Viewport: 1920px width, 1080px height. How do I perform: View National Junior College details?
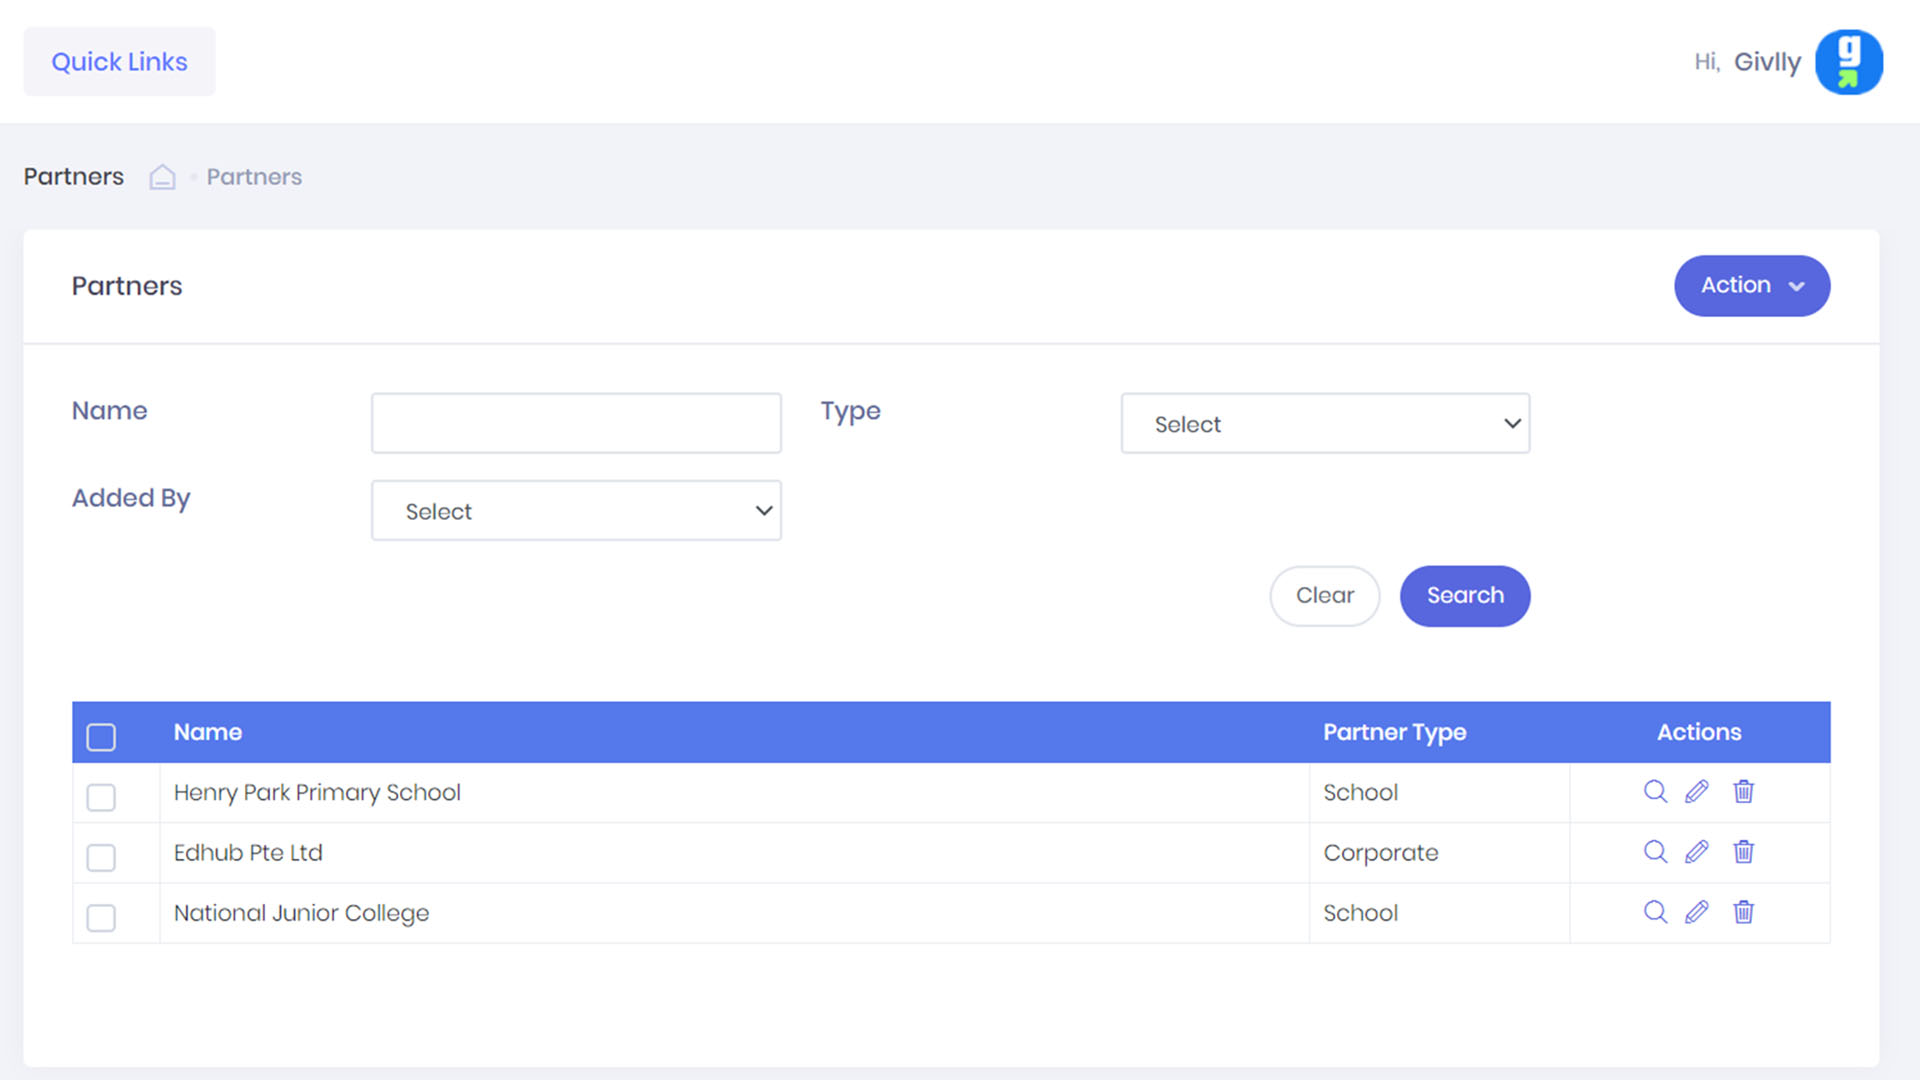point(1655,912)
